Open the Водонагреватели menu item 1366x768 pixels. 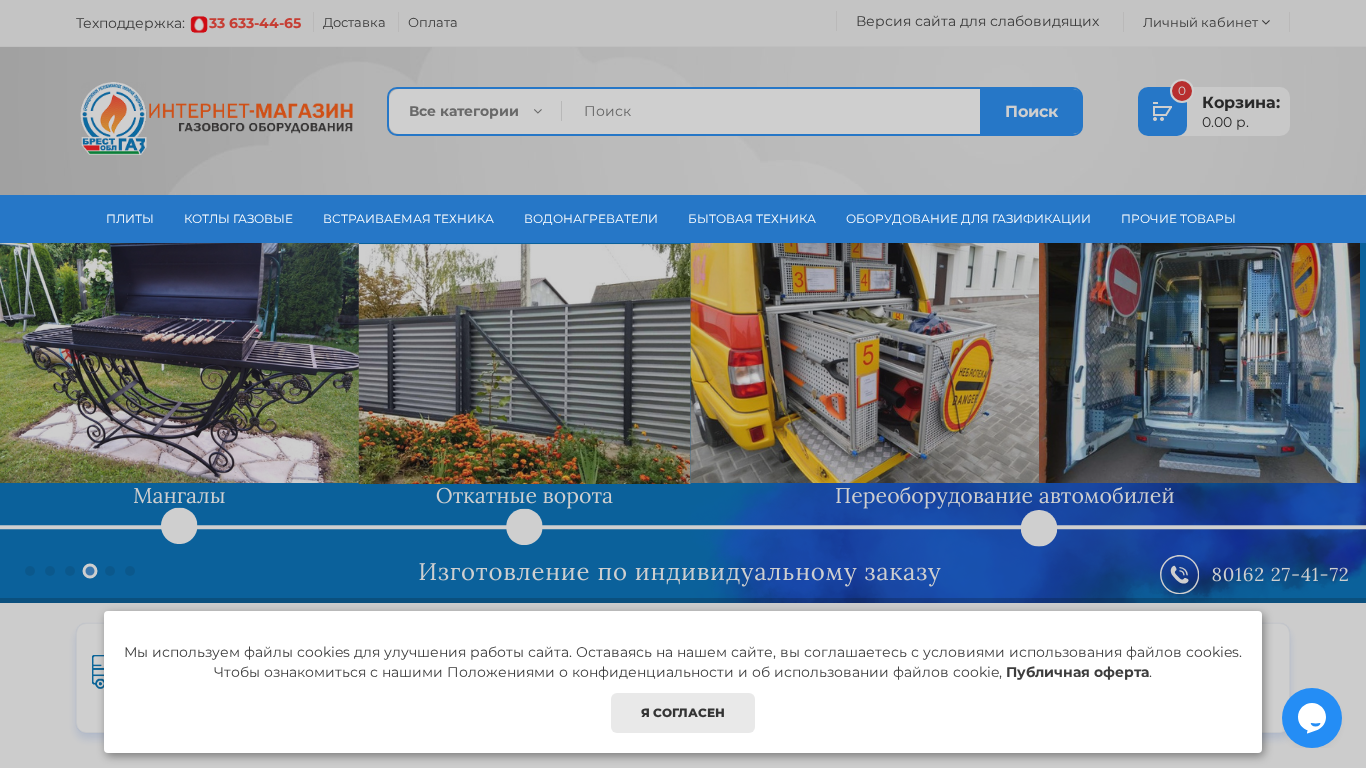pyautogui.click(x=590, y=219)
